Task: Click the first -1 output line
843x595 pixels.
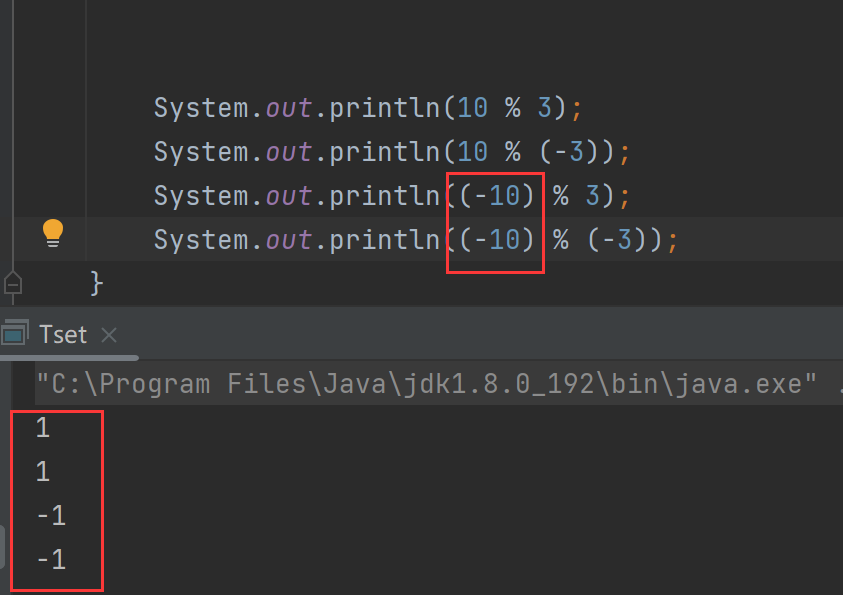Action: click(x=52, y=516)
